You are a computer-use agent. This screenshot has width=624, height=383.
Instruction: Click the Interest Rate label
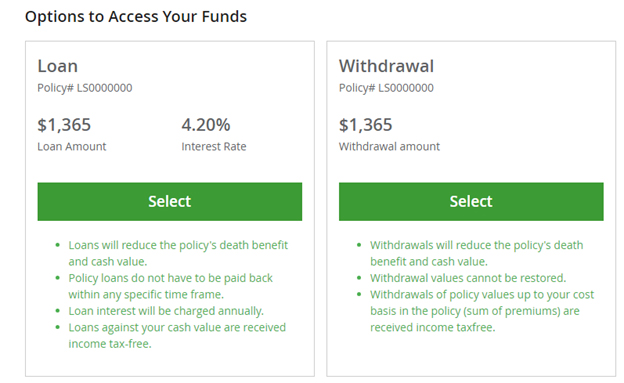[214, 147]
